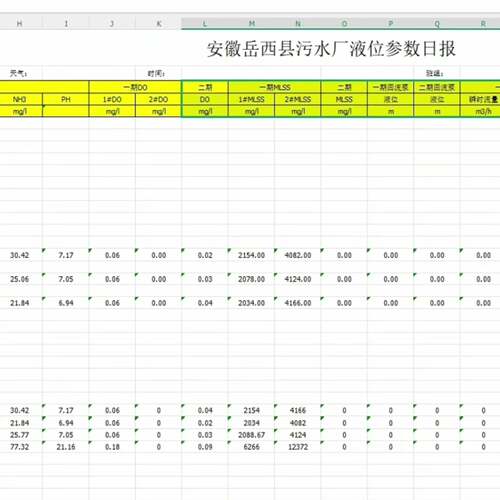Select column L header
500x500 pixels.
[x=205, y=23]
